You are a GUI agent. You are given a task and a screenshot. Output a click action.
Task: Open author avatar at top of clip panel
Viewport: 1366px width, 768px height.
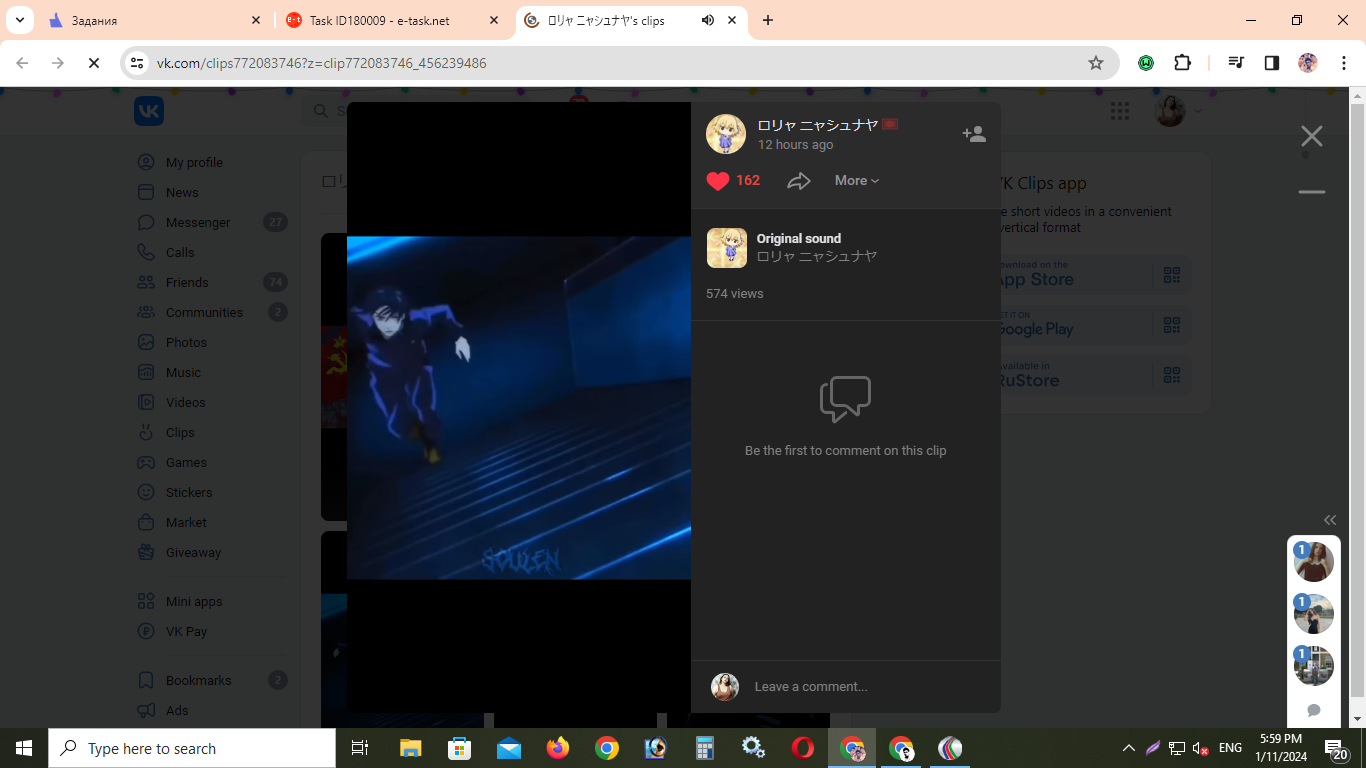(726, 134)
